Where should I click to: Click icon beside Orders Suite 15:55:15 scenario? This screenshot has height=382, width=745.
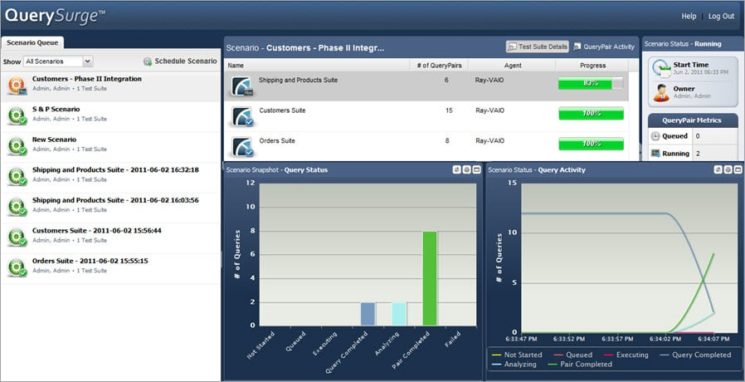point(17,268)
